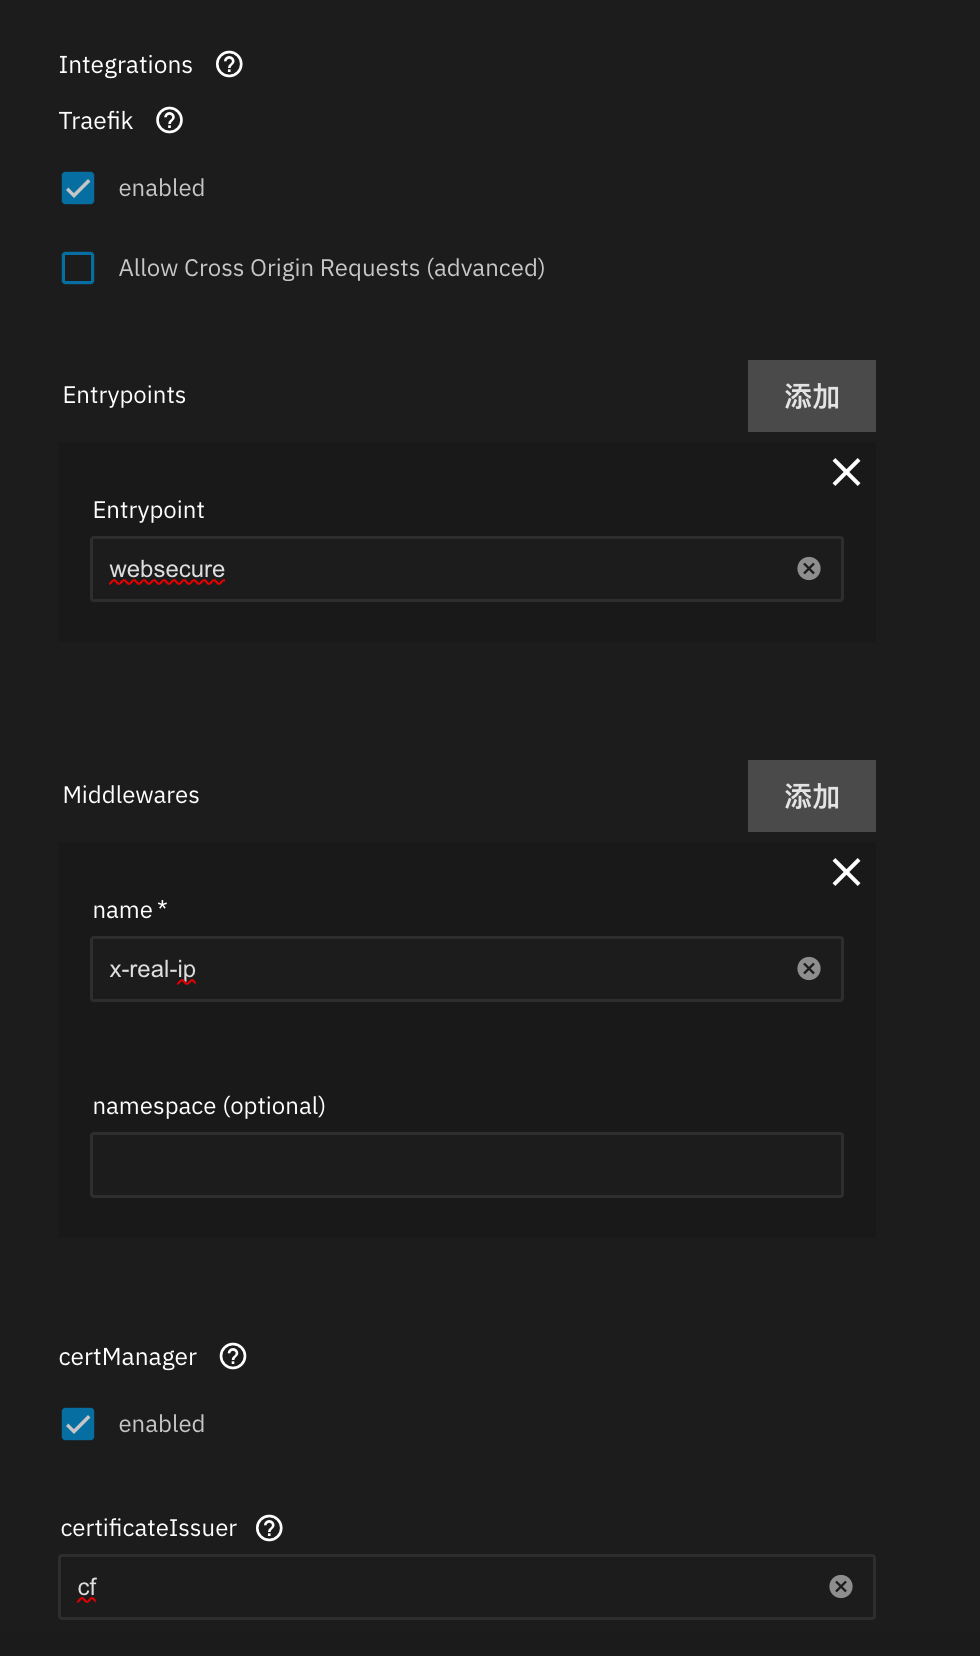980x1656 pixels.
Task: Clear the certificateIssuer cf value
Action: pyautogui.click(x=841, y=1587)
